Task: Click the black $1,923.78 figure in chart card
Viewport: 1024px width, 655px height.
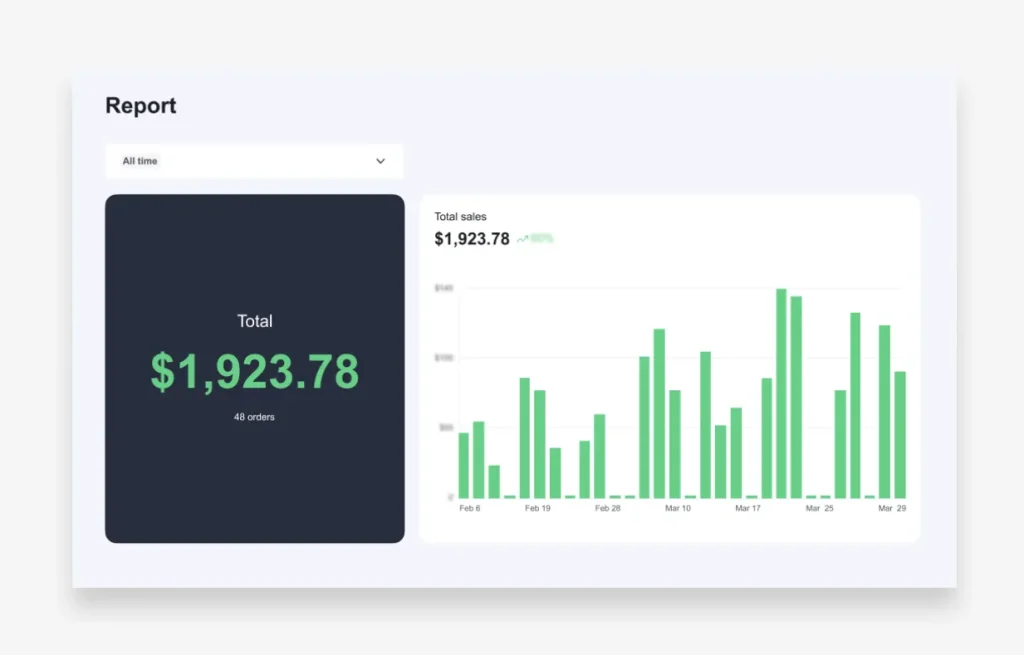Action: [471, 239]
